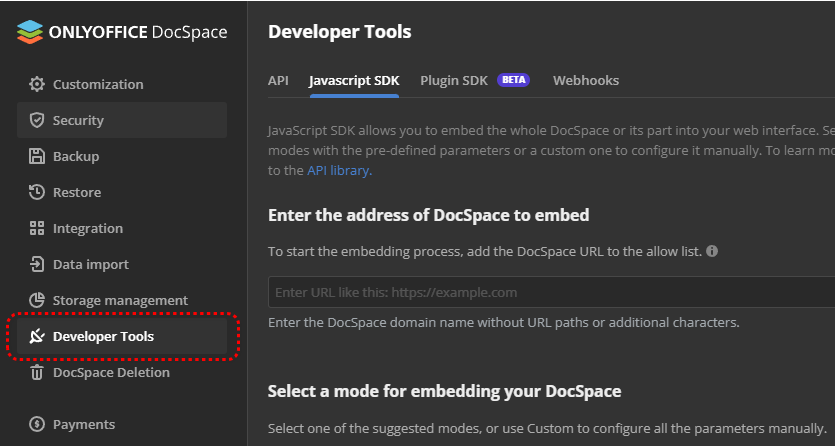Viewport: 835px width, 446px height.
Task: Open the Backup section
Action: coord(122,156)
